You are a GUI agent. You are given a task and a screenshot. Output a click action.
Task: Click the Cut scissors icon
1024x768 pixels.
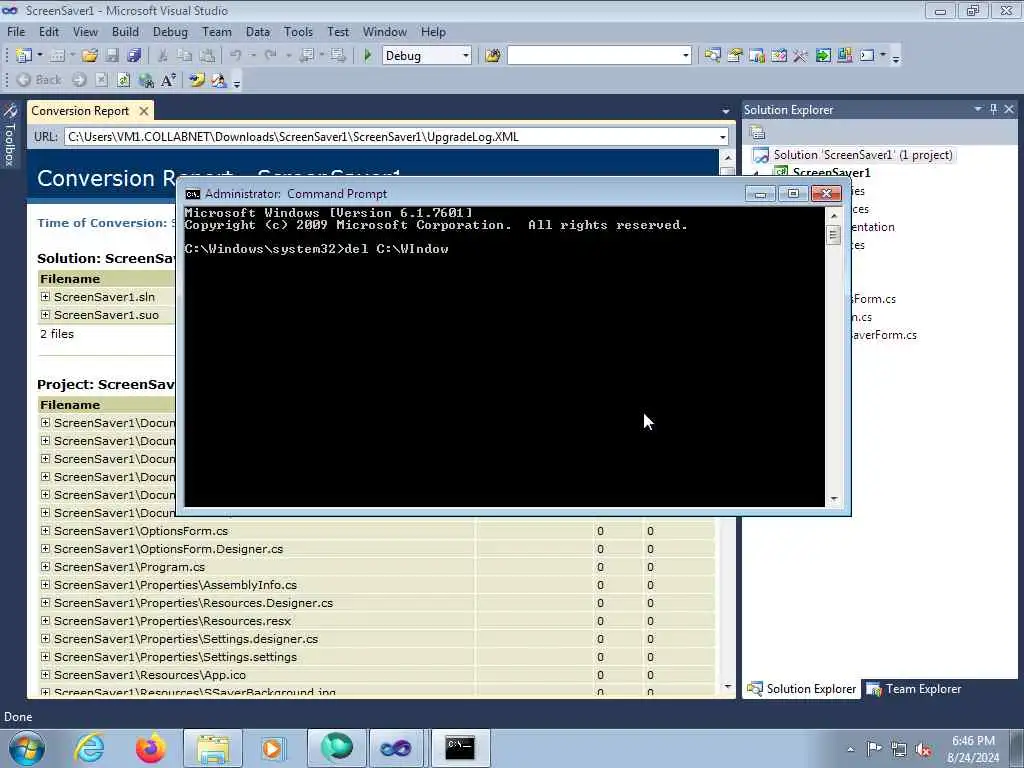pos(163,56)
